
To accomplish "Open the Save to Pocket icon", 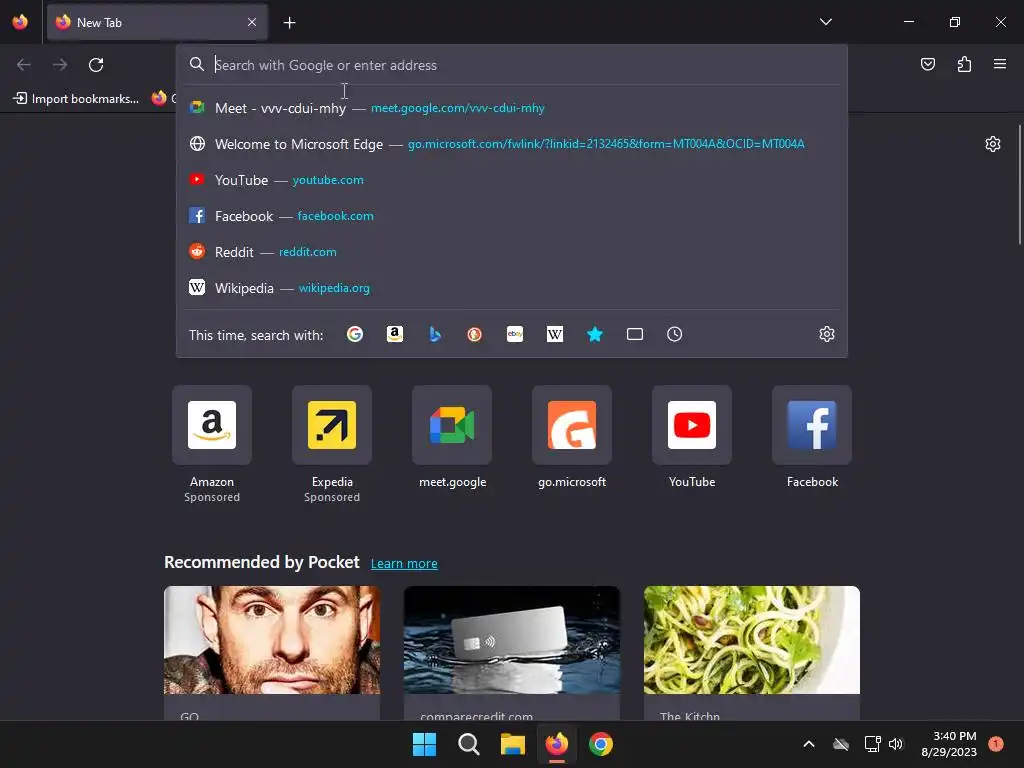I will click(x=927, y=64).
